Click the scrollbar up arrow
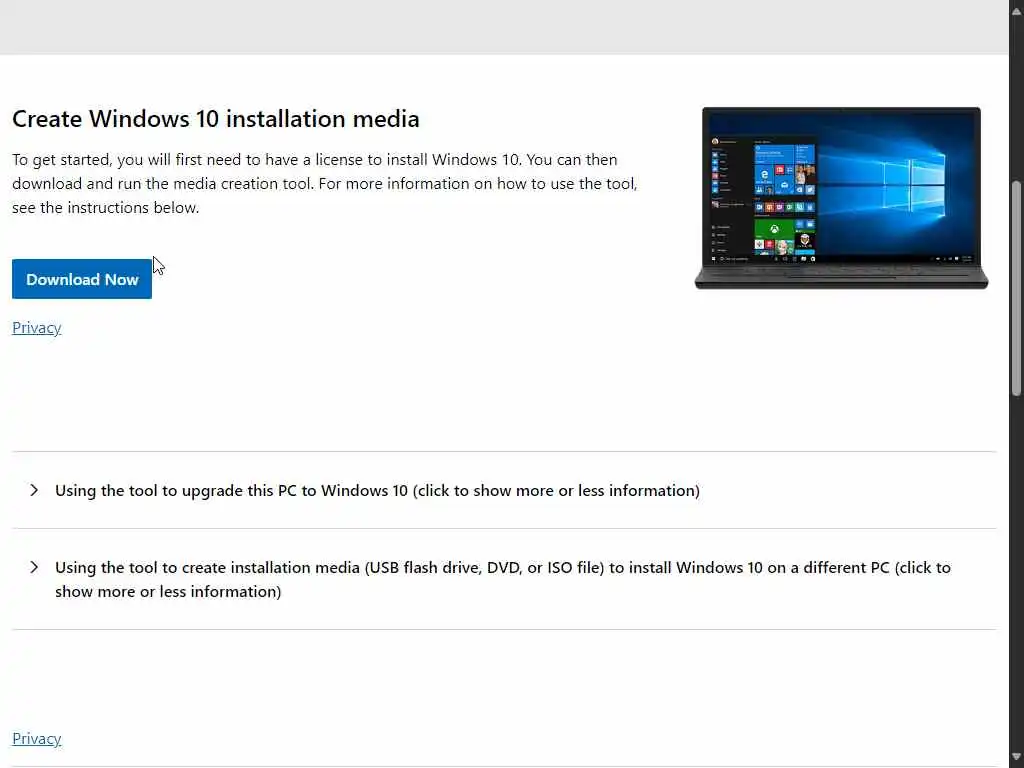Screen dimensions: 1024x768 point(1016,10)
